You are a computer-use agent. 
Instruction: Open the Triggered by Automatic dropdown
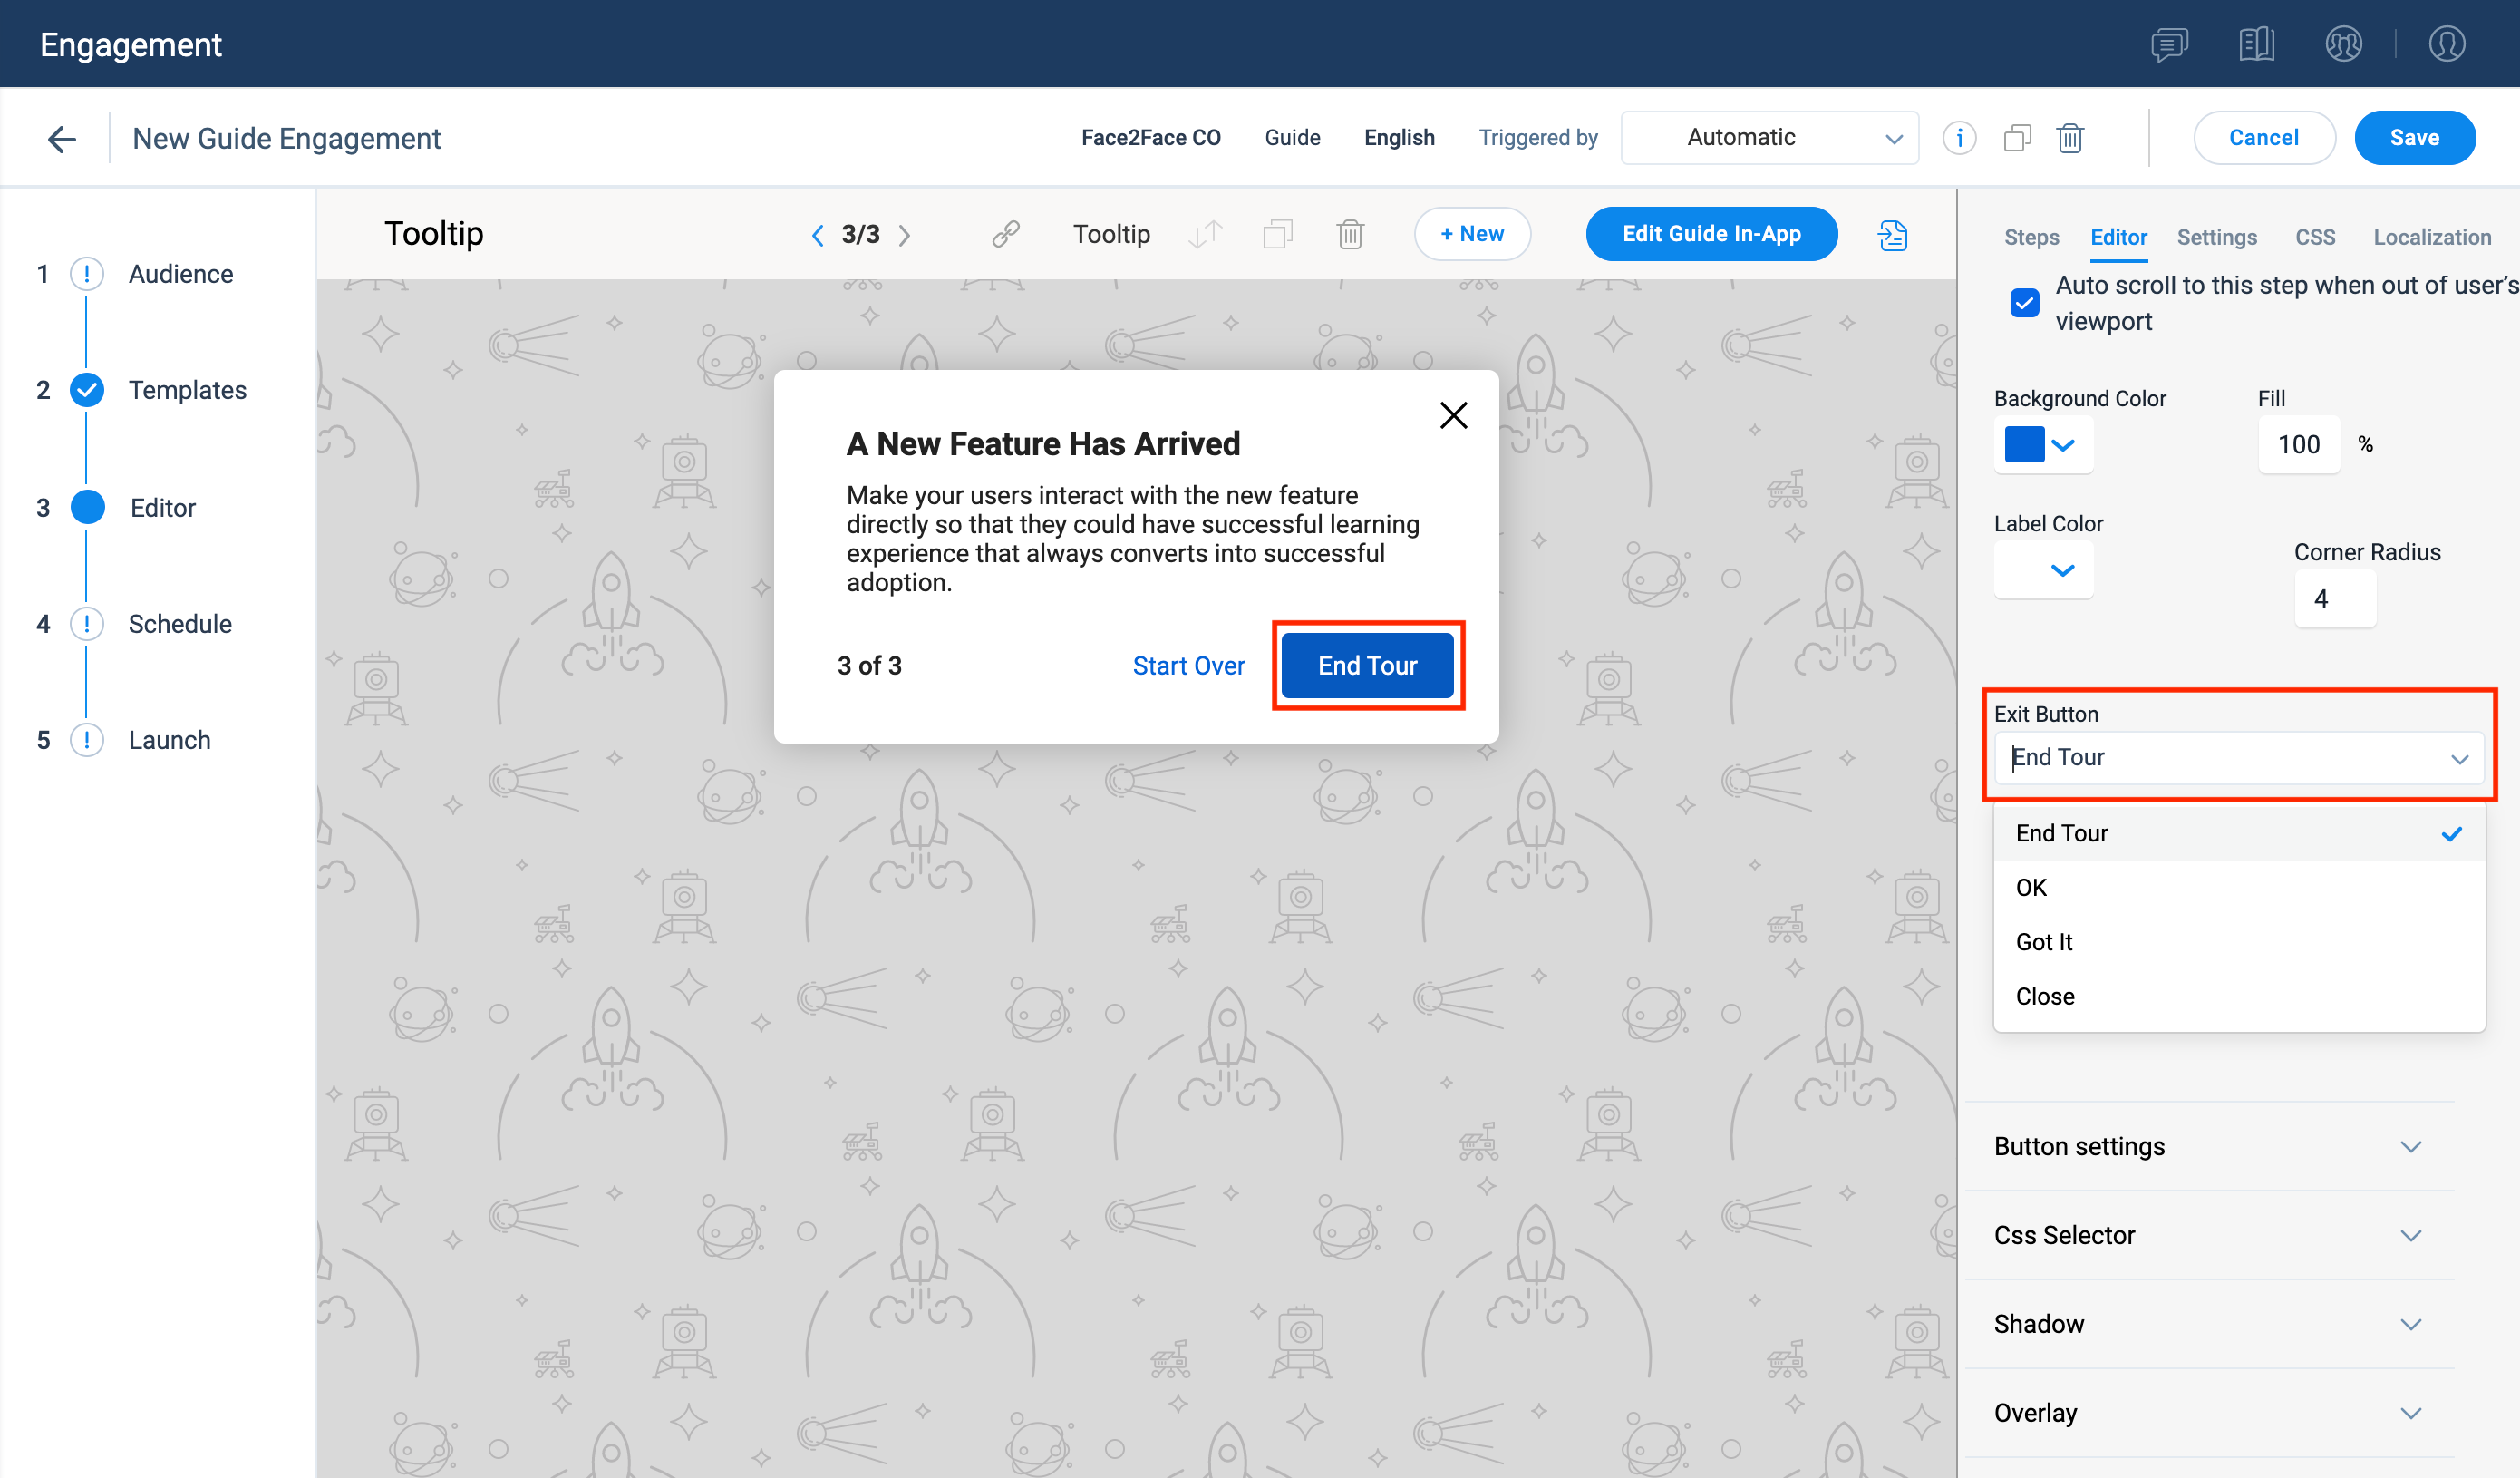click(1769, 138)
